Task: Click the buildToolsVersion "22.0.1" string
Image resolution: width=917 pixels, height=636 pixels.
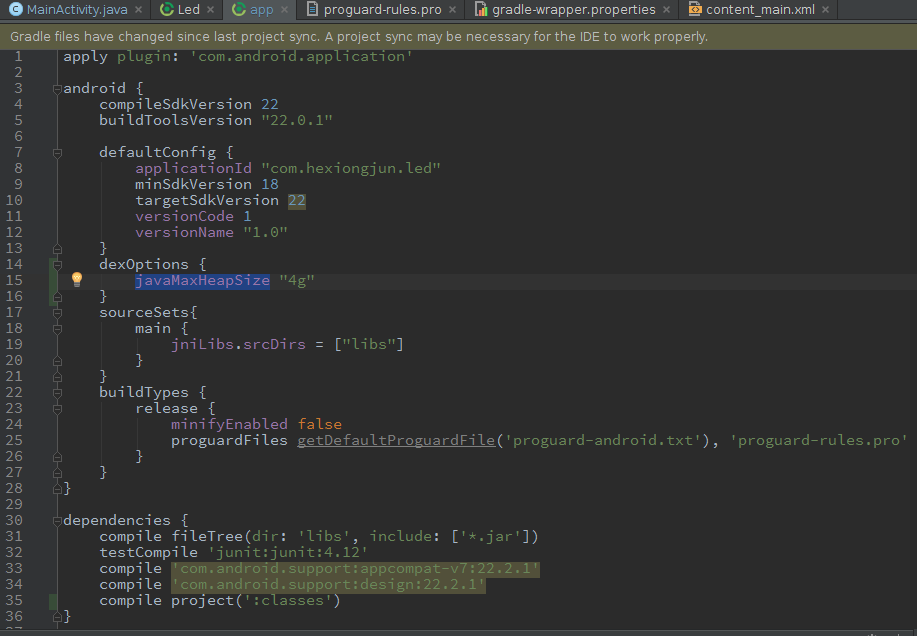Action: pos(297,120)
